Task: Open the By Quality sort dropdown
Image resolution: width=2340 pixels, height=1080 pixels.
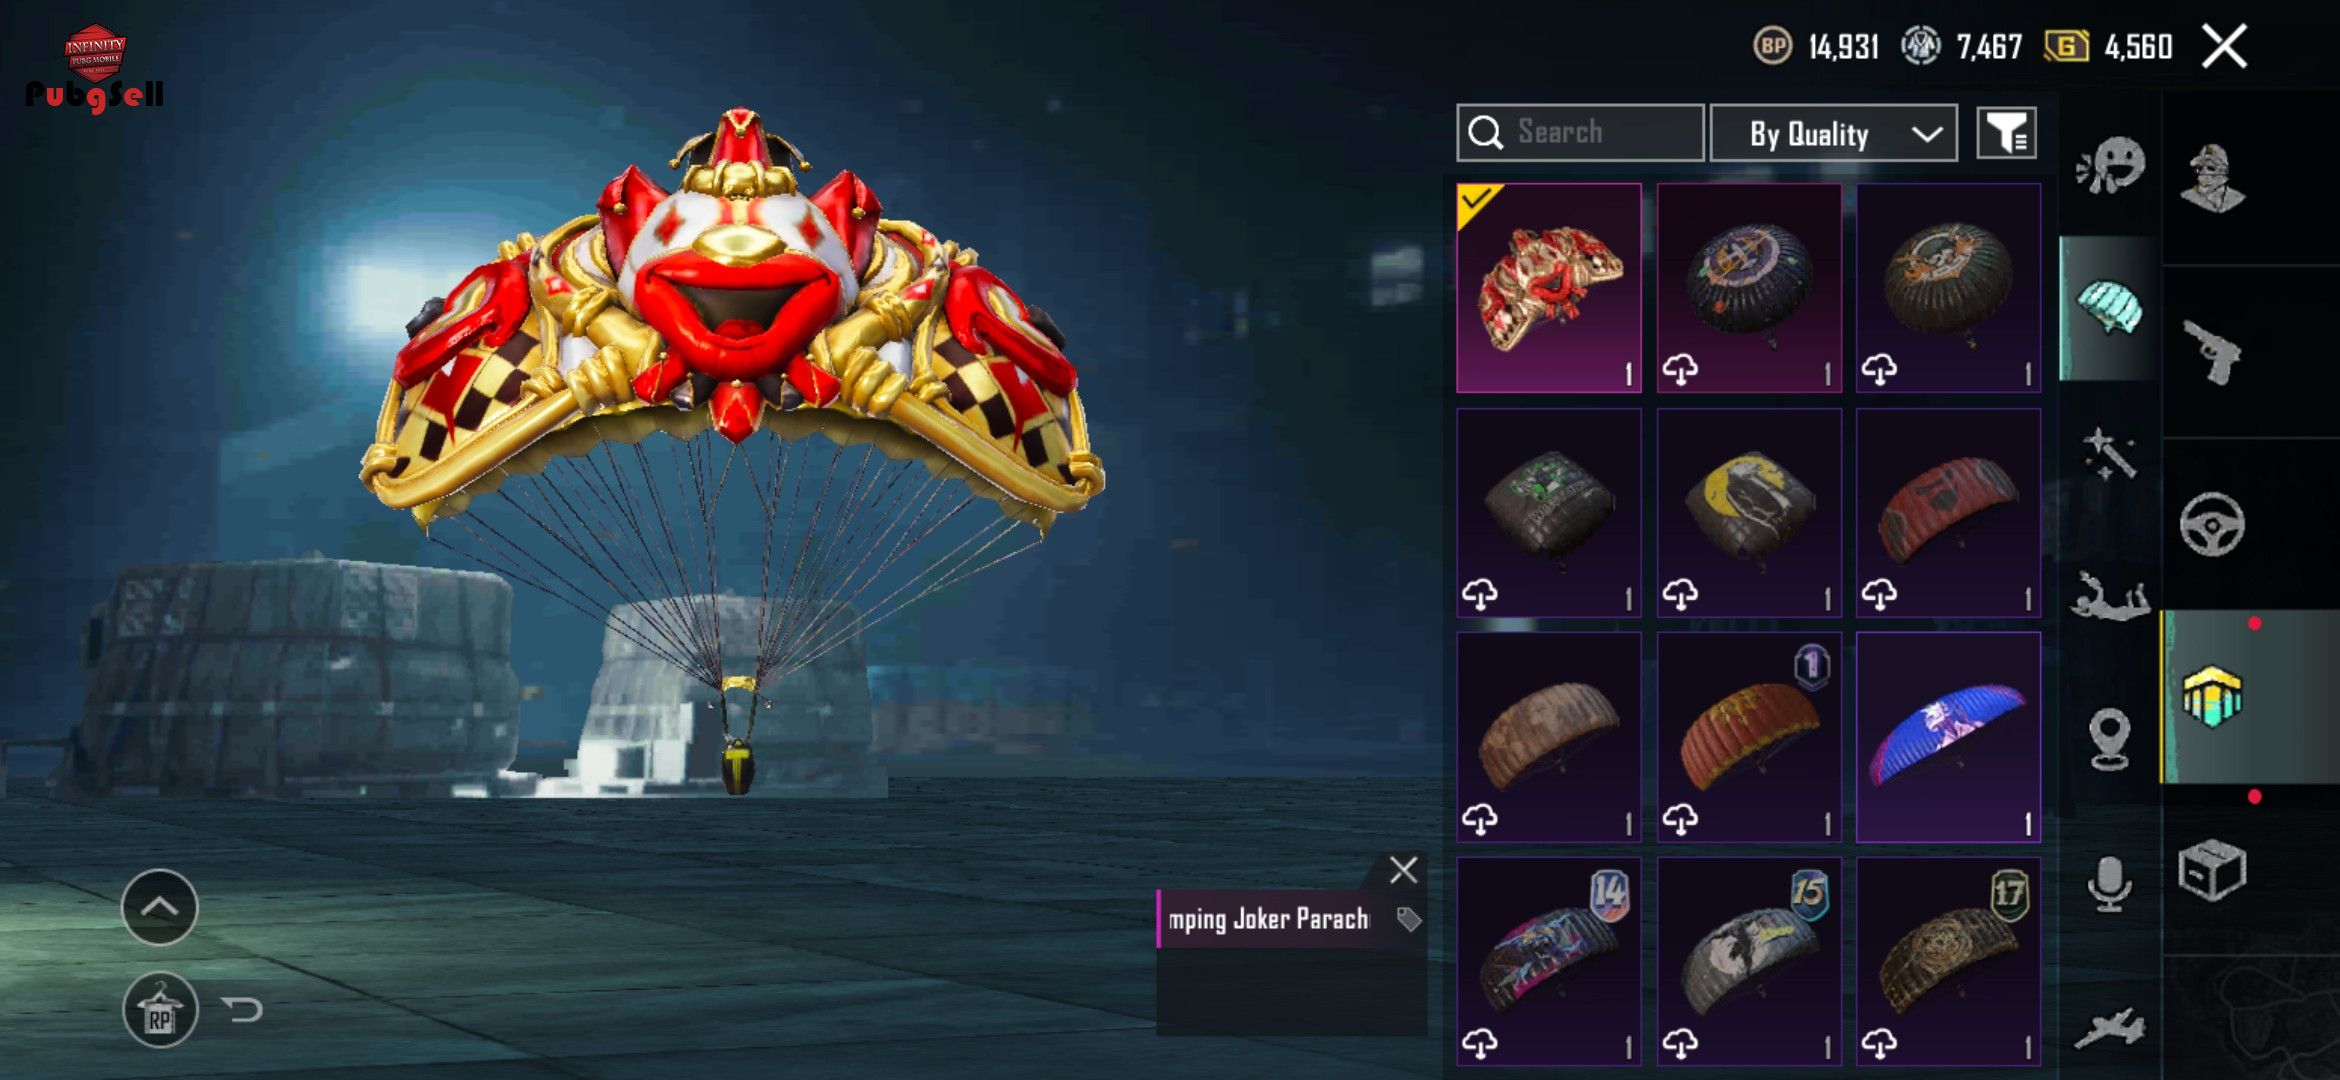Action: pos(1833,133)
